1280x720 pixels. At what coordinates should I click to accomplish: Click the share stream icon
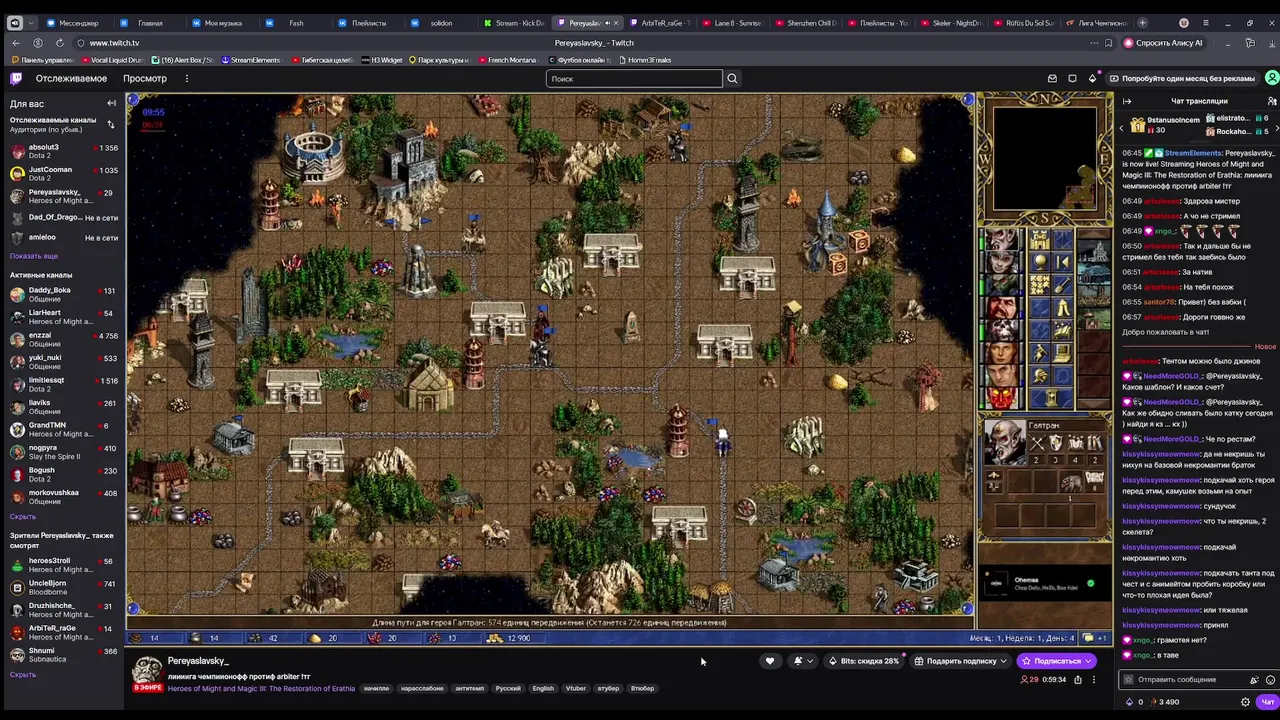(1078, 680)
